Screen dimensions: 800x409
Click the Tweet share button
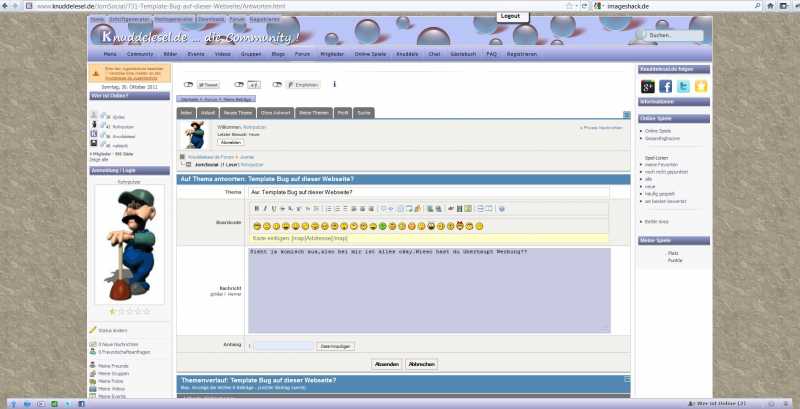click(208, 85)
